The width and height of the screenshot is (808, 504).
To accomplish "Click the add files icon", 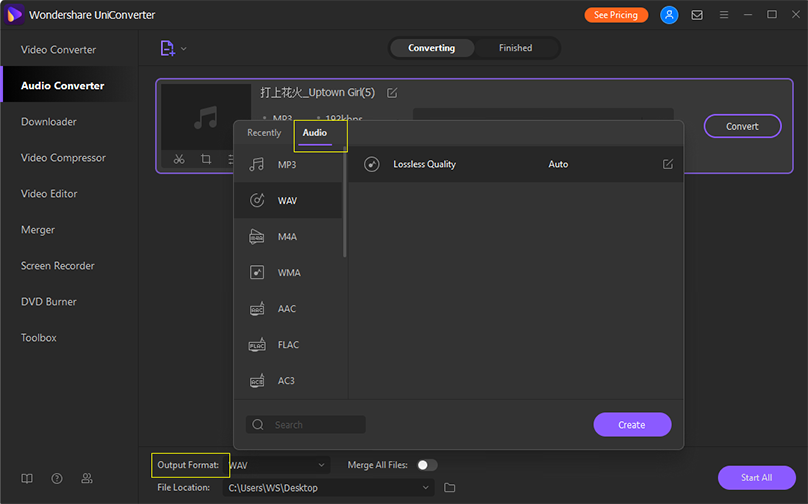I will click(167, 48).
